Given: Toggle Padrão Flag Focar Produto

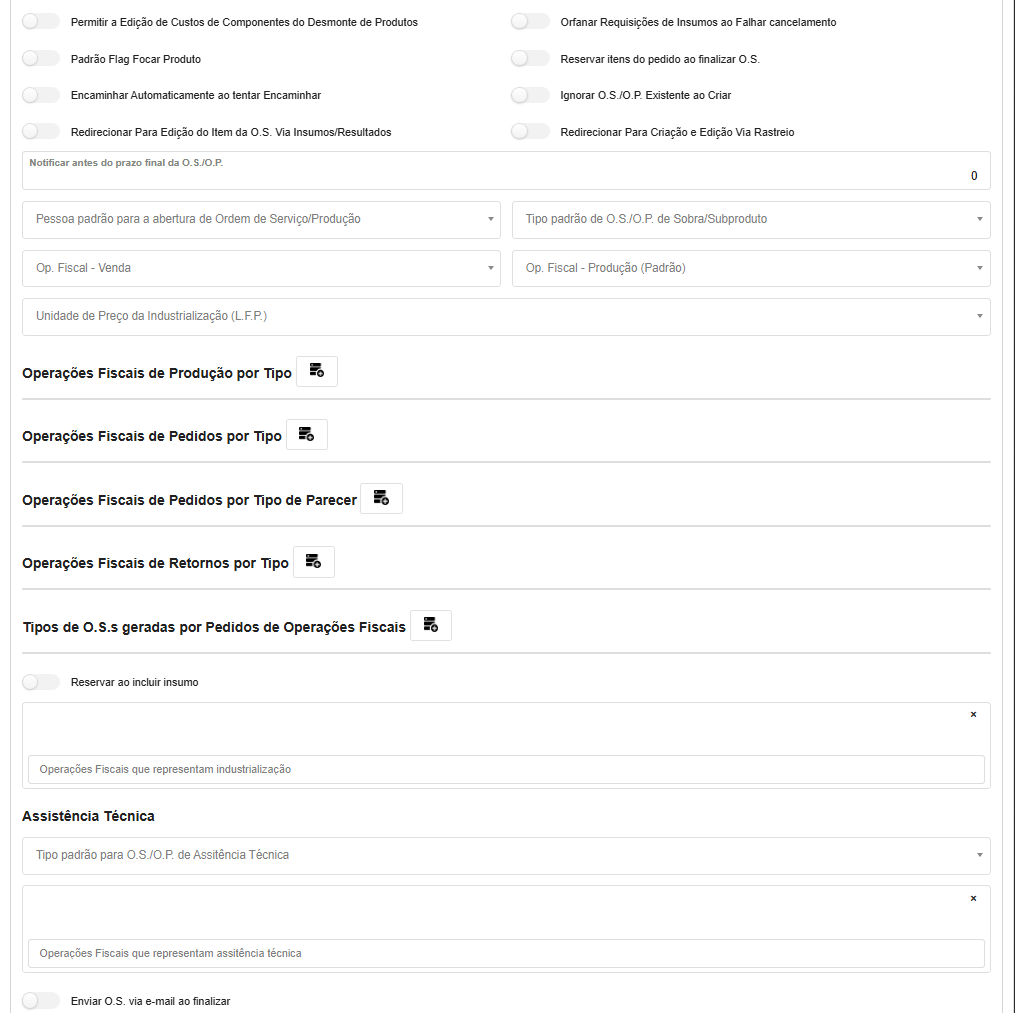Looking at the screenshot, I should [41, 59].
